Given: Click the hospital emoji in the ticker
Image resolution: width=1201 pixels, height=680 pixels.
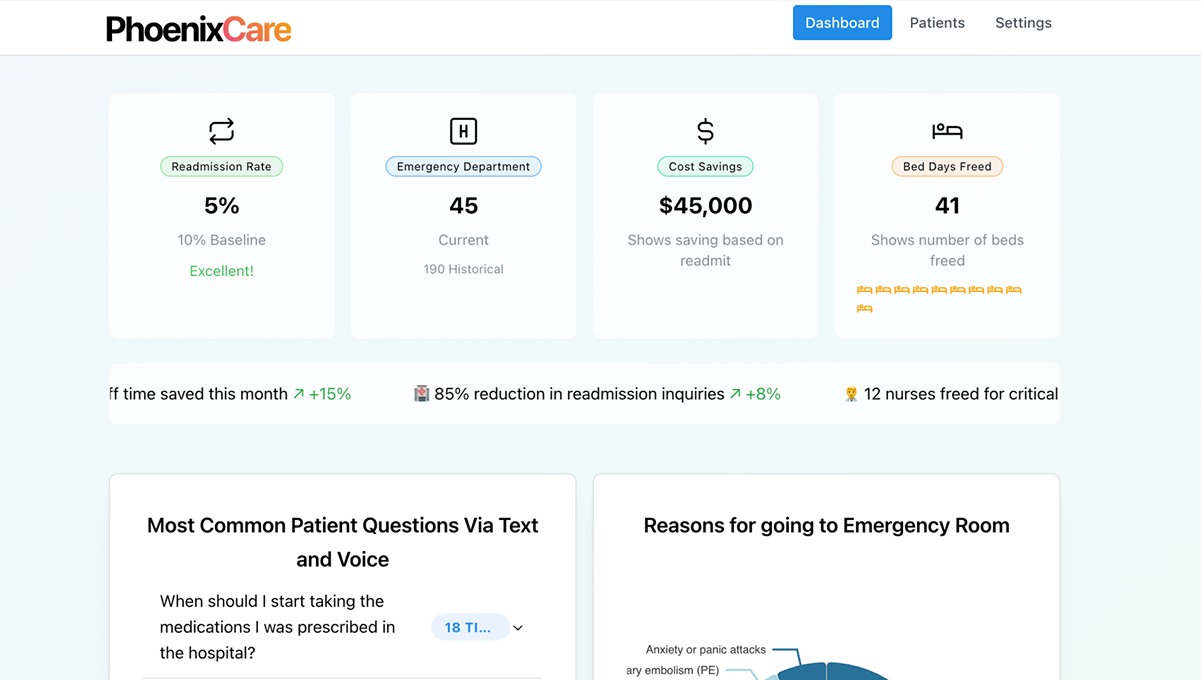Looking at the screenshot, I should pyautogui.click(x=421, y=394).
